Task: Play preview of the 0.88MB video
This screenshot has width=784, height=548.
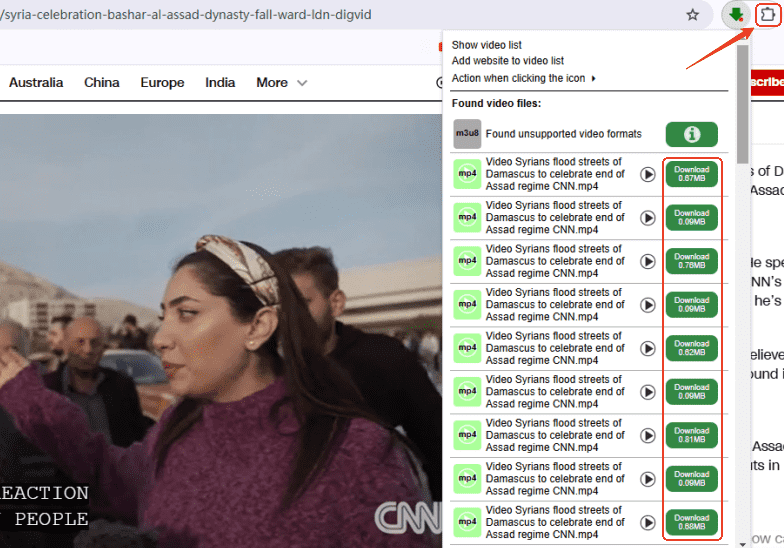Action: coord(648,522)
